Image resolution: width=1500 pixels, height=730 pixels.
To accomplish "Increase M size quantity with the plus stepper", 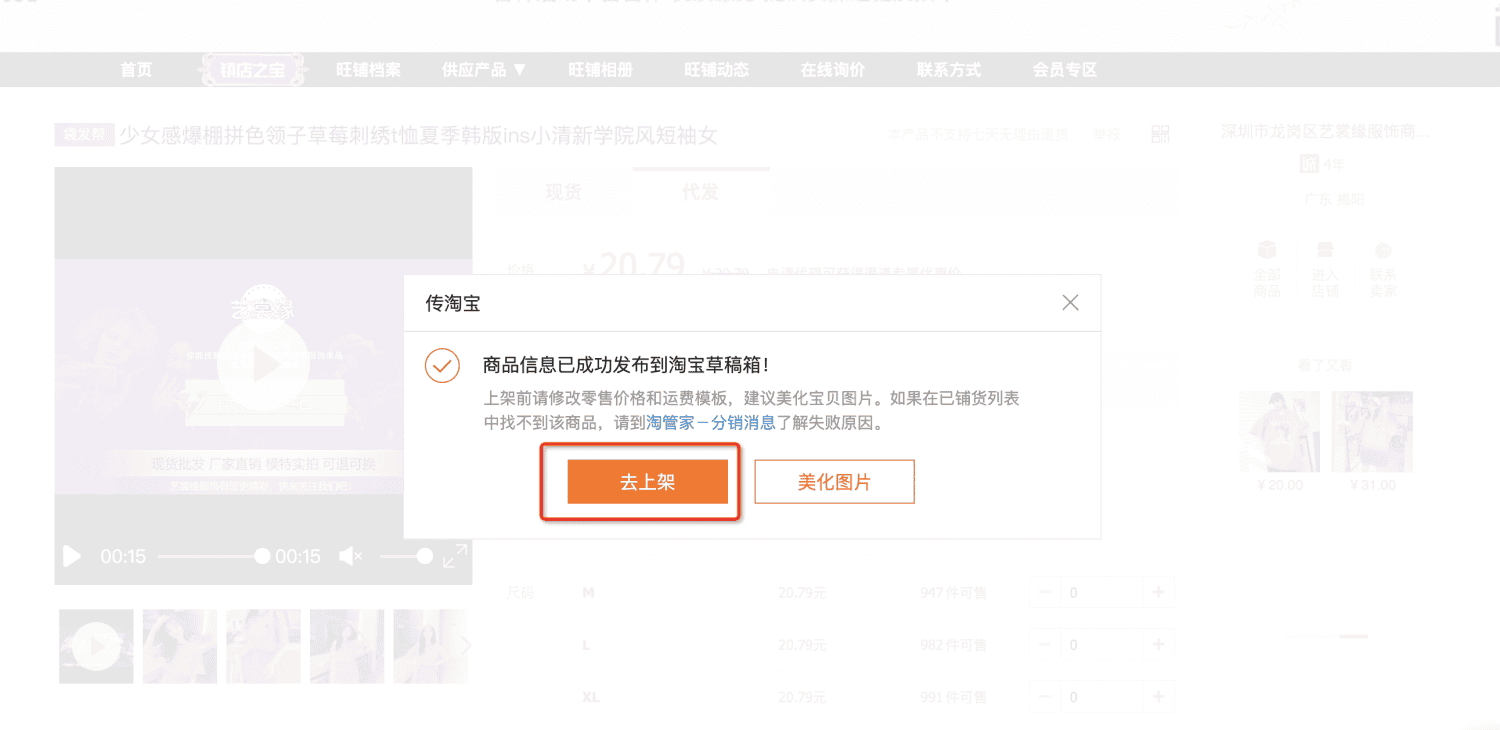I will pyautogui.click(x=1158, y=591).
